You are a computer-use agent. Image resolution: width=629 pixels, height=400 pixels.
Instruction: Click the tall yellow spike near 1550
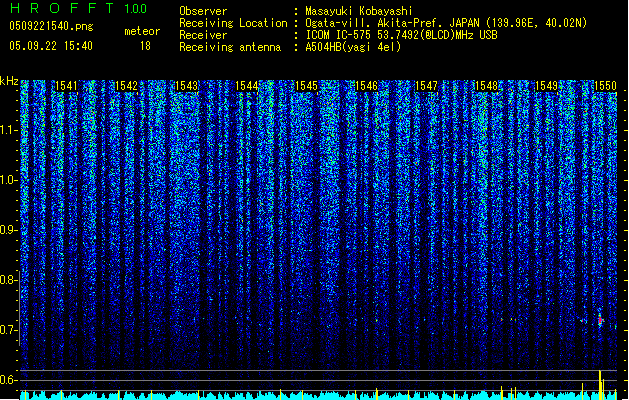coord(600,385)
